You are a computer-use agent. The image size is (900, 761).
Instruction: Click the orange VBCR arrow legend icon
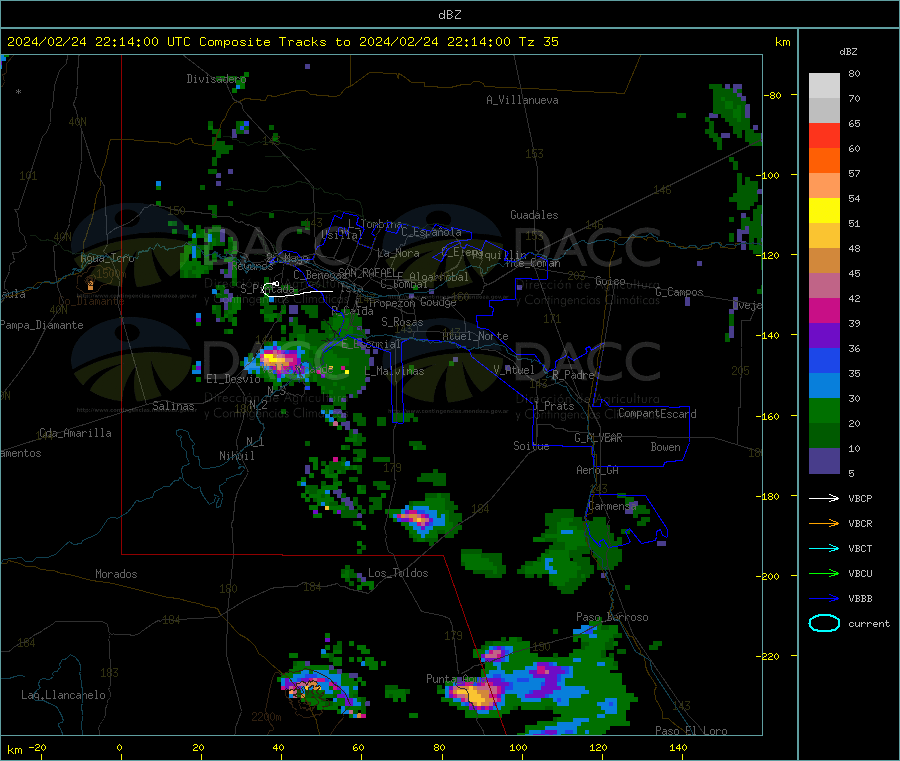coord(824,523)
